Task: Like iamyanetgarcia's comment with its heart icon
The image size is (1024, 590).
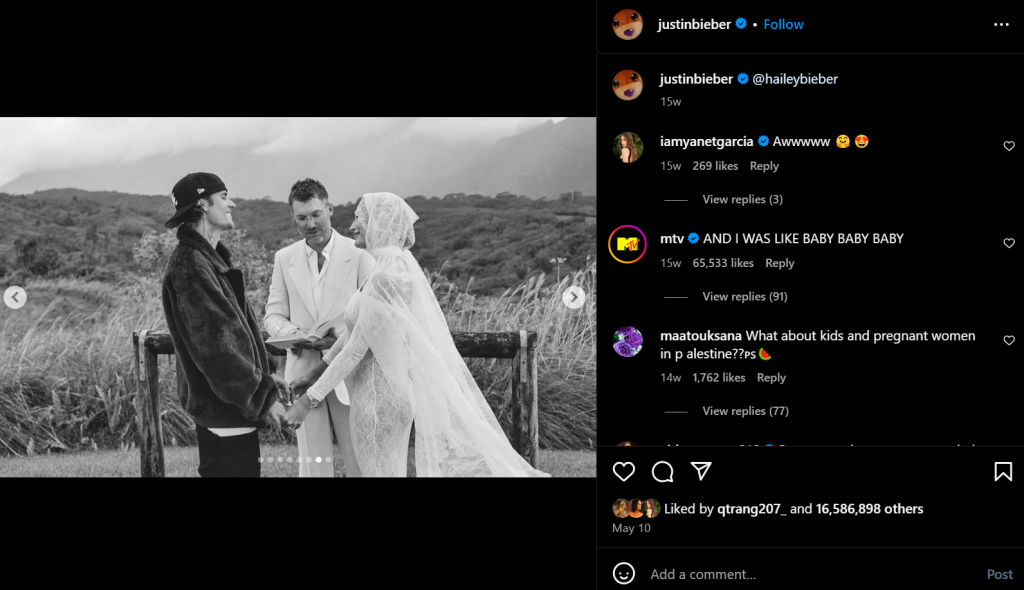Action: tap(1008, 145)
